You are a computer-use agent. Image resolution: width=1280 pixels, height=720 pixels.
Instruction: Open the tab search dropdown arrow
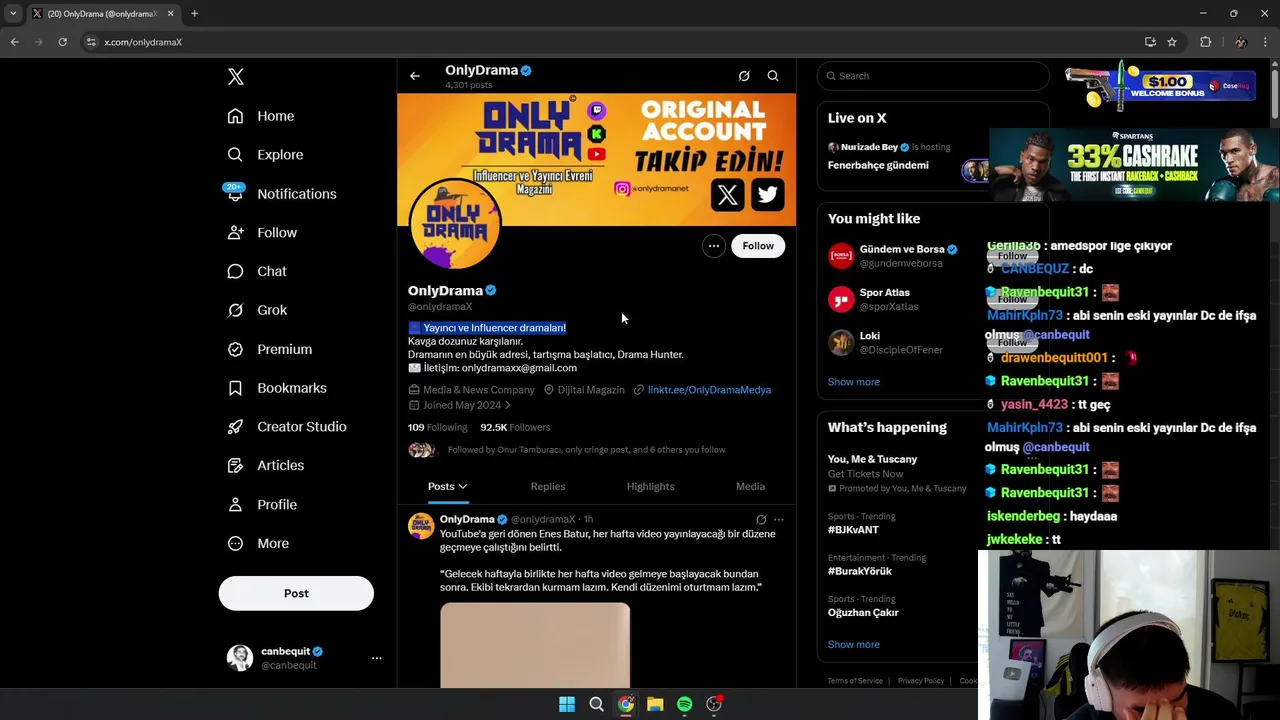pos(13,14)
